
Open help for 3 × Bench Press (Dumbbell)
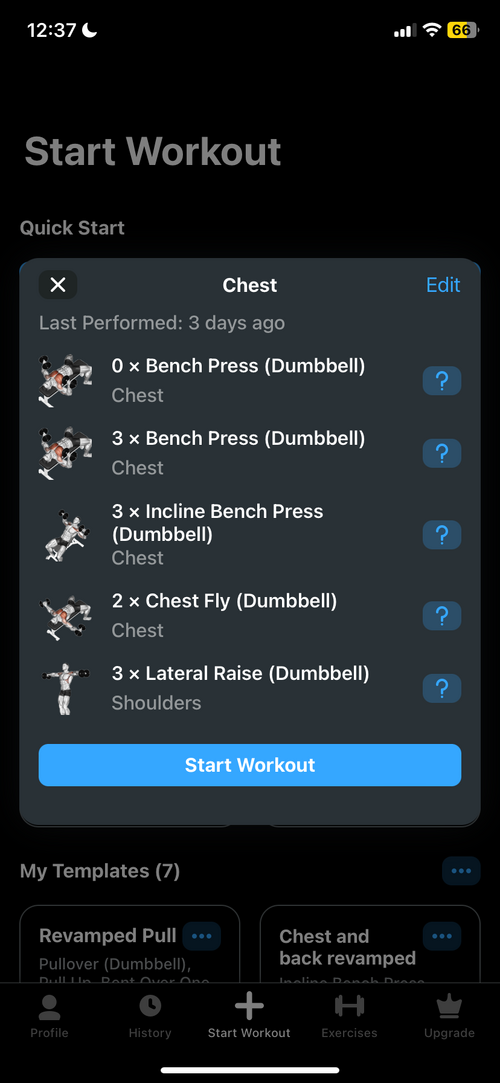(442, 453)
